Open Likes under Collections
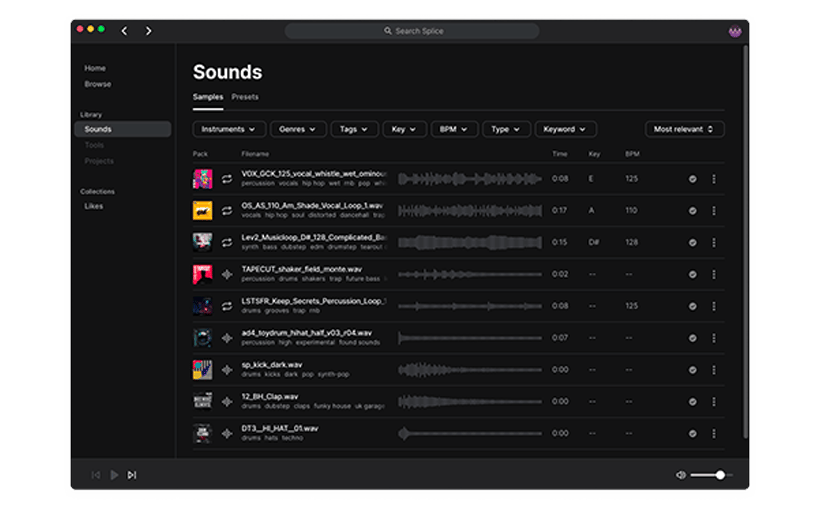This screenshot has height=510, width=821. click(94, 206)
